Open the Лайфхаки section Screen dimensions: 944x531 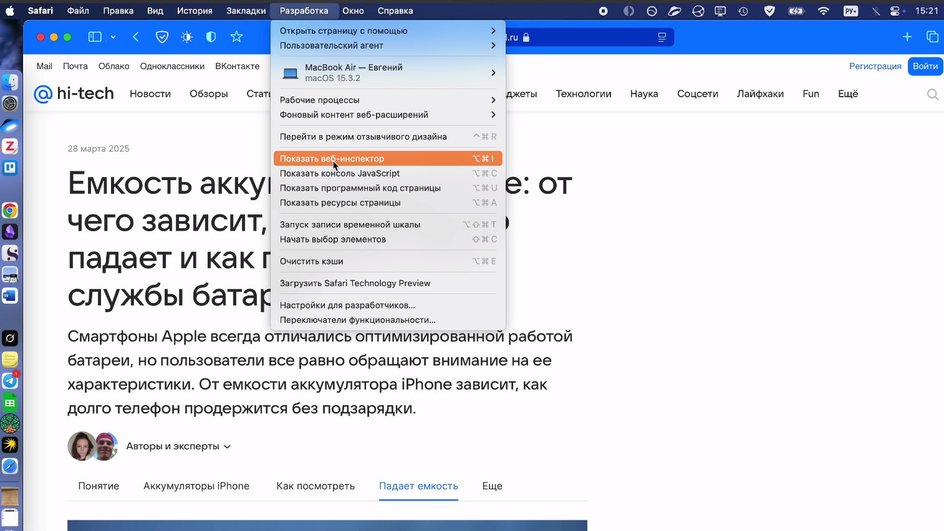coord(760,94)
